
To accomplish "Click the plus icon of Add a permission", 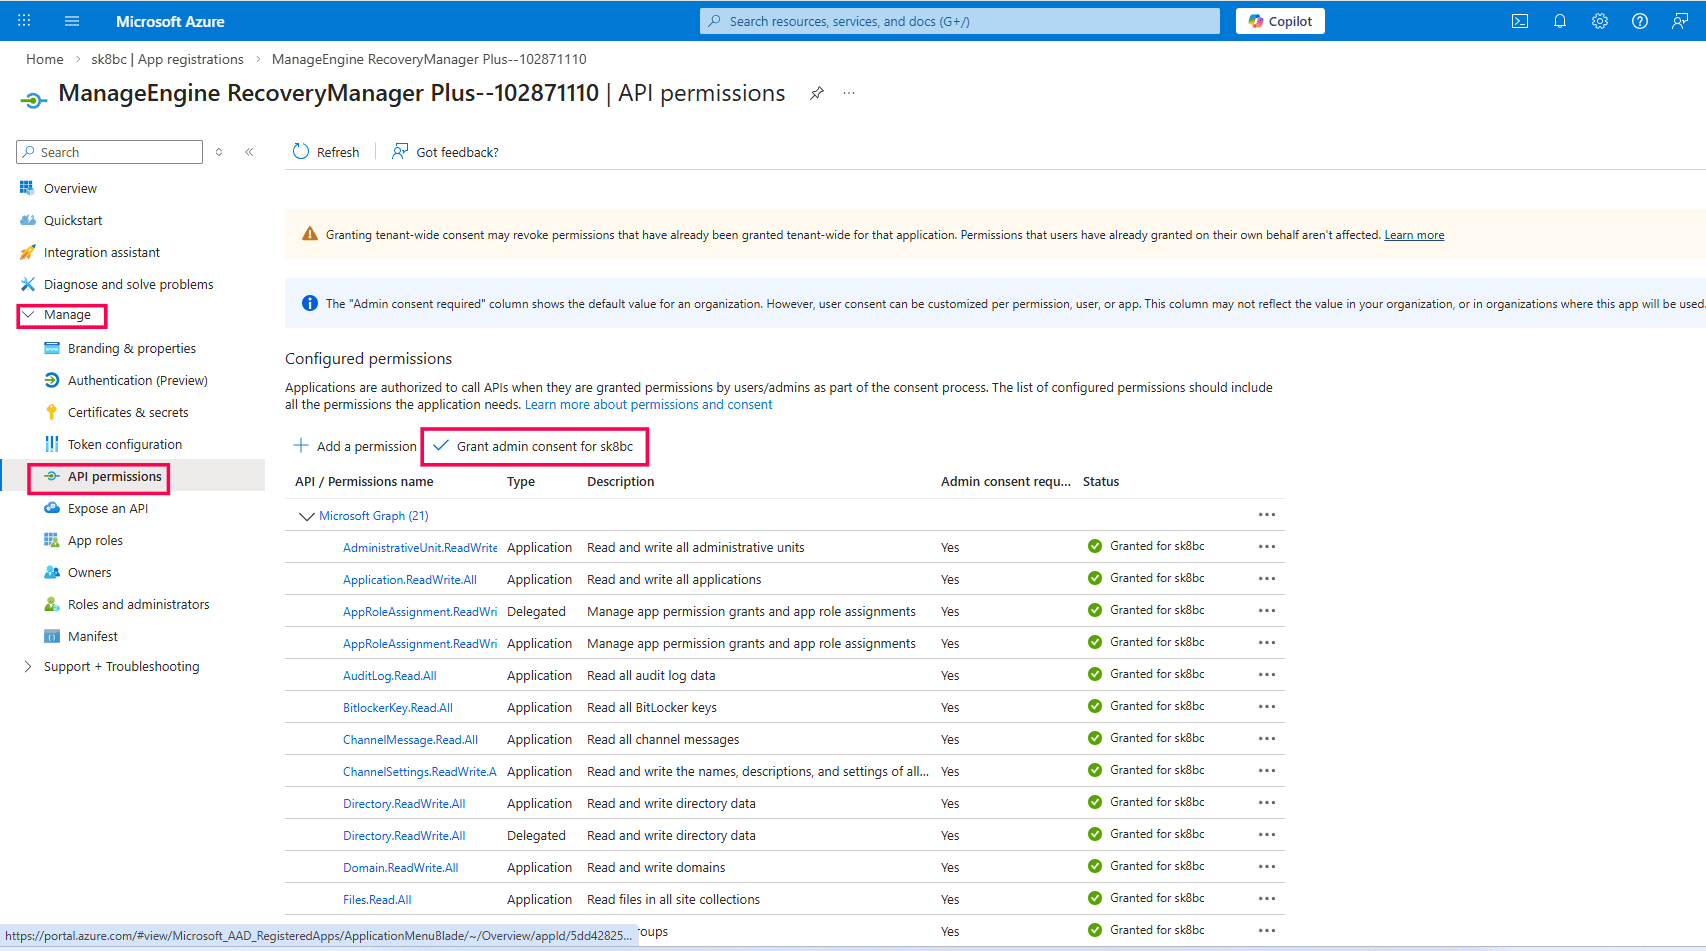I will point(301,445).
